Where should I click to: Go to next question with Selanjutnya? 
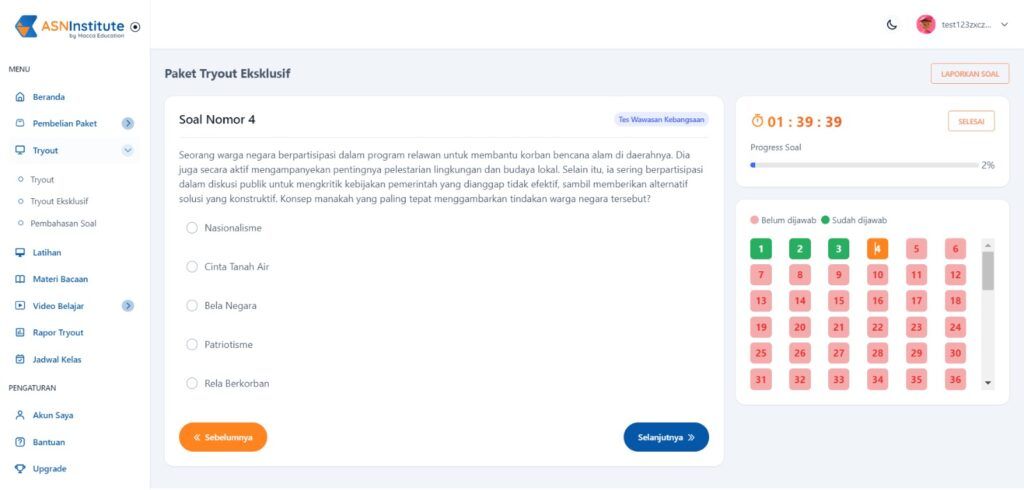click(666, 437)
